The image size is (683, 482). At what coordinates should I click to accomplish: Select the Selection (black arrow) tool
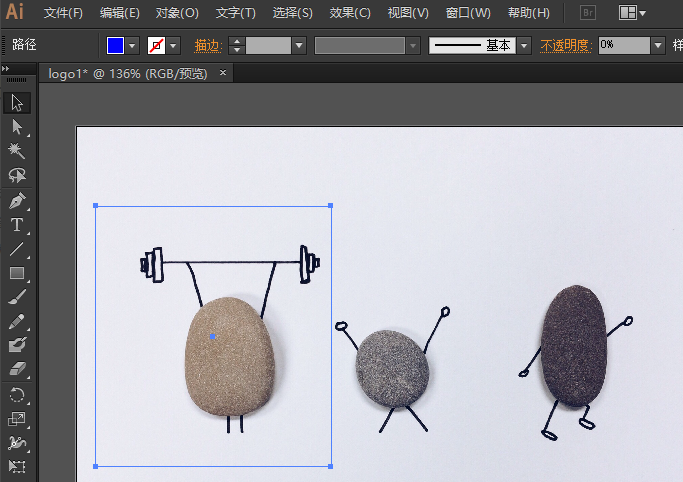17,103
